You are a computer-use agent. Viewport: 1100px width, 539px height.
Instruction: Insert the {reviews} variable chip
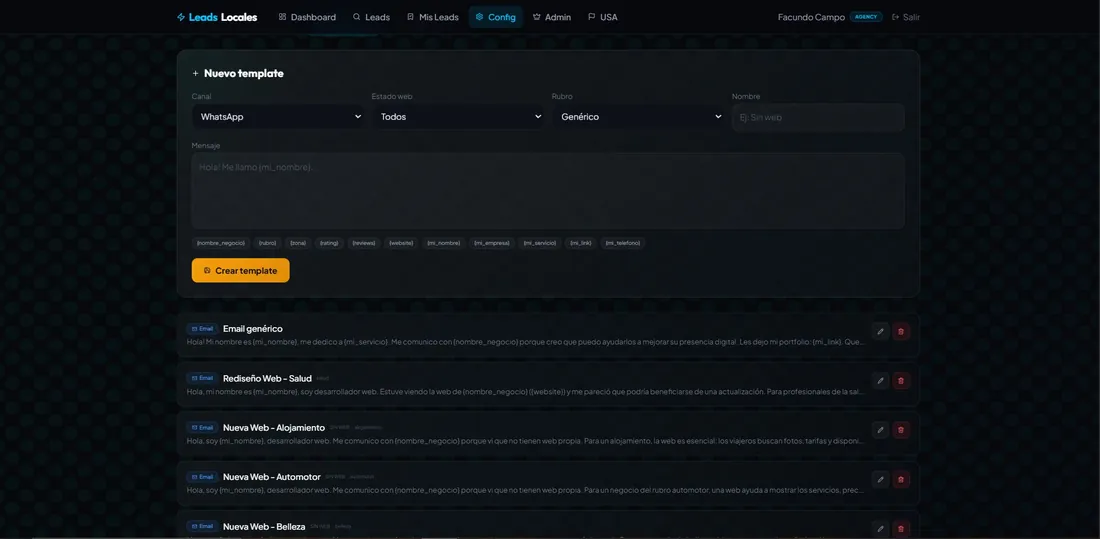coord(363,243)
